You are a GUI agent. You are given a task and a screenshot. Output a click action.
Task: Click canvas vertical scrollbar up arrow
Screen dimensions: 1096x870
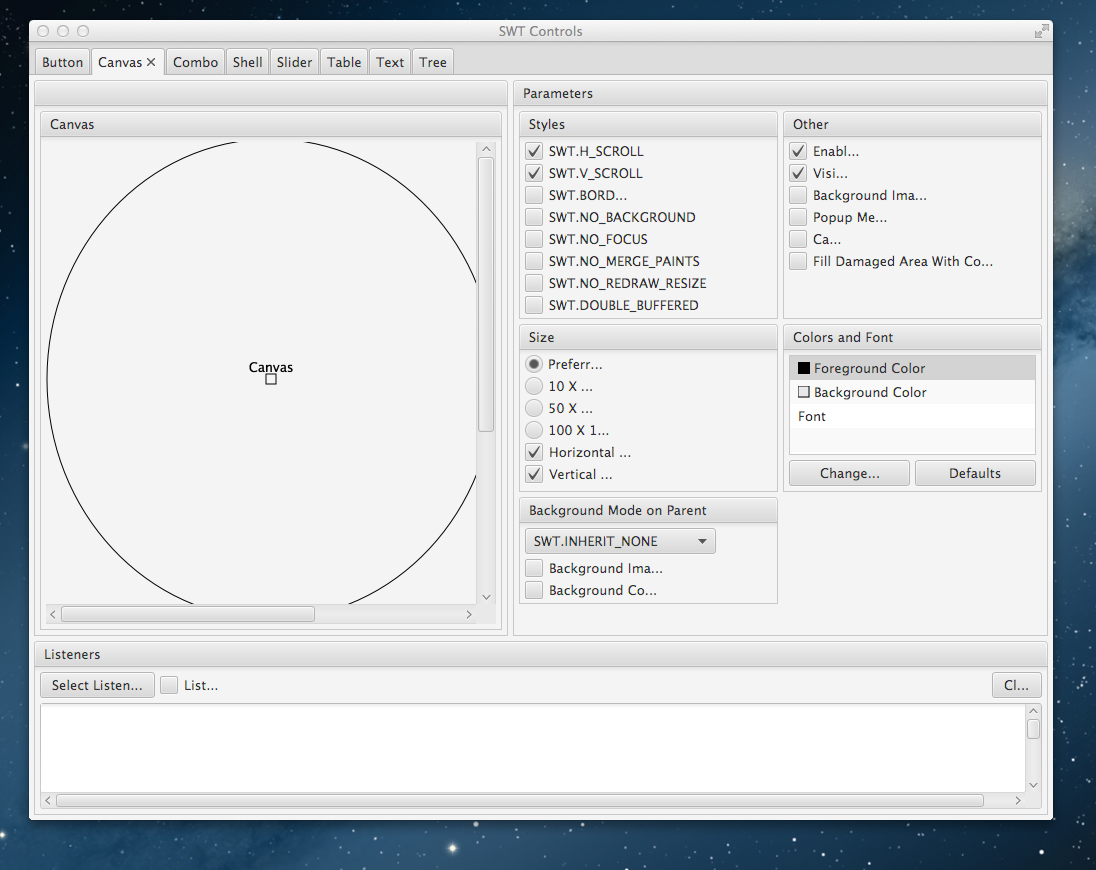(486, 149)
